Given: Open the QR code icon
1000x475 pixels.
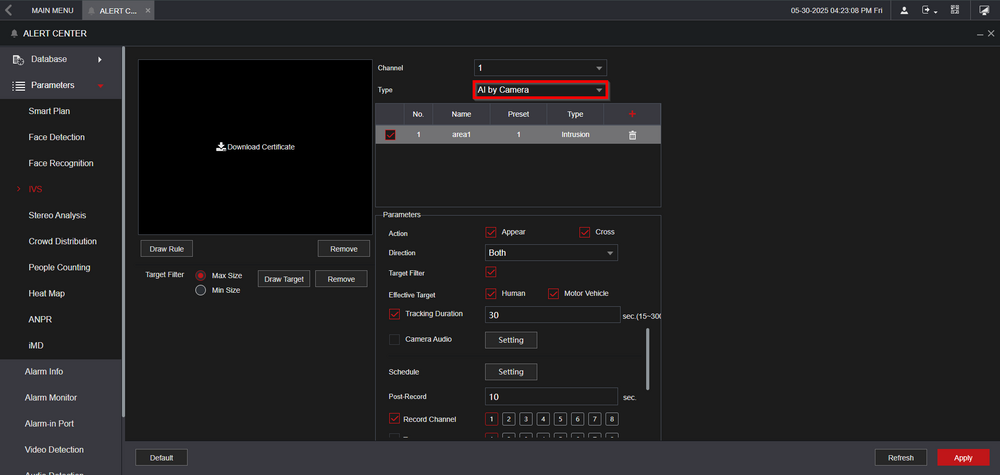Looking at the screenshot, I should click(954, 10).
